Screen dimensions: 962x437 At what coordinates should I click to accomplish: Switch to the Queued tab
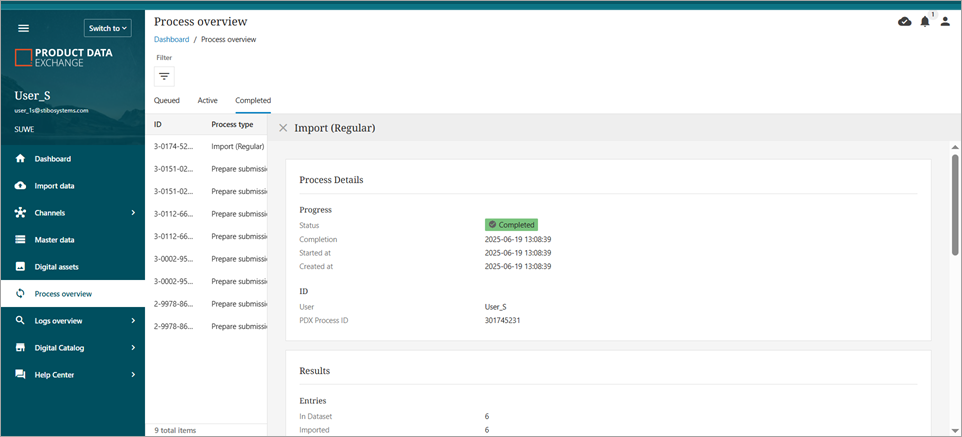(166, 101)
